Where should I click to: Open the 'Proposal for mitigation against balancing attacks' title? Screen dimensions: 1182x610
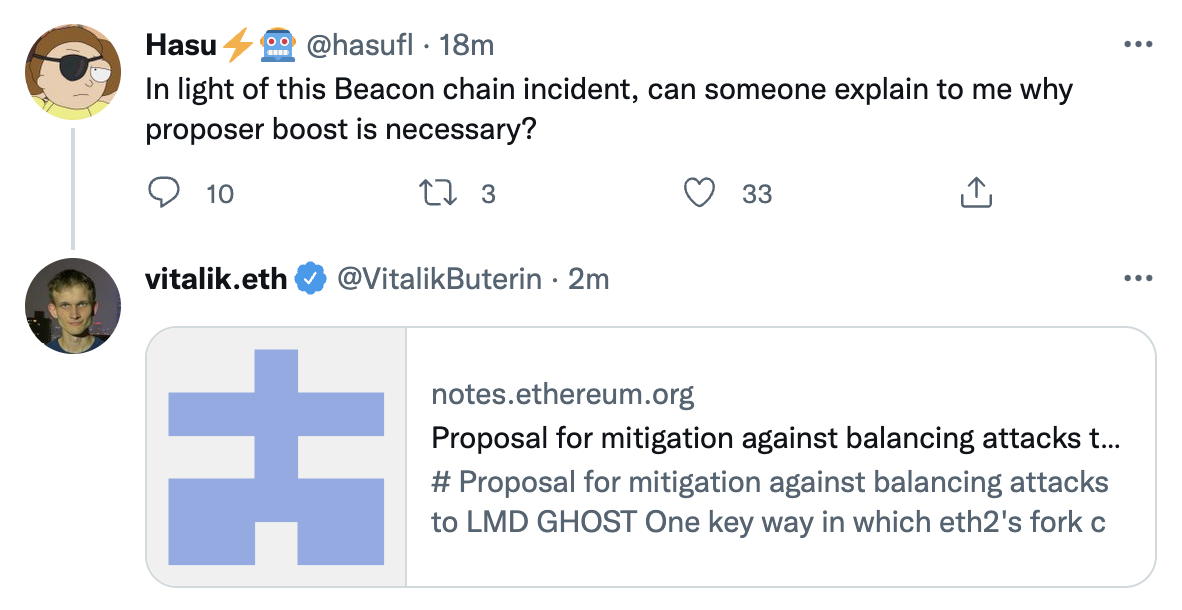click(775, 437)
